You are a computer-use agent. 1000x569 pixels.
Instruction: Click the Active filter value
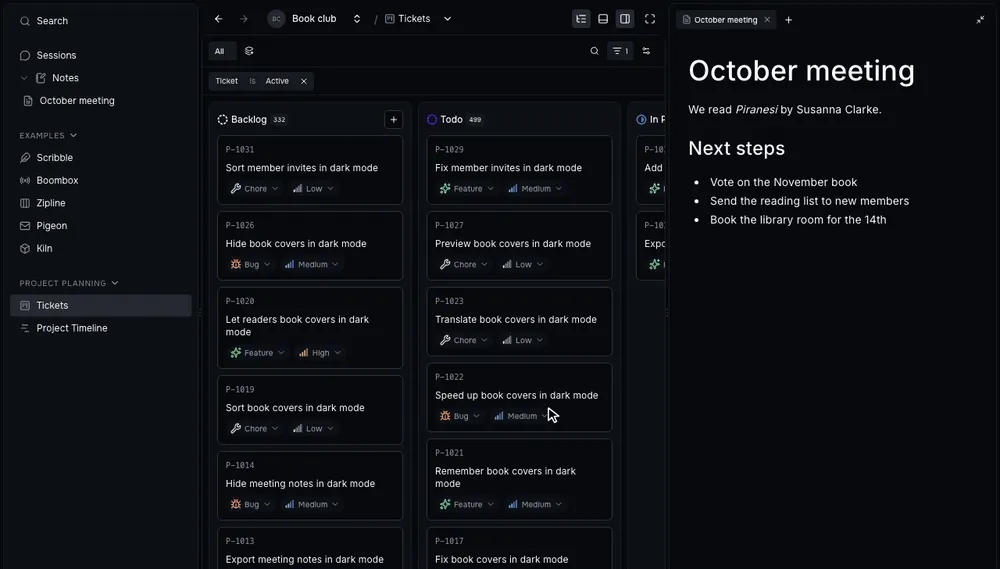tap(277, 81)
